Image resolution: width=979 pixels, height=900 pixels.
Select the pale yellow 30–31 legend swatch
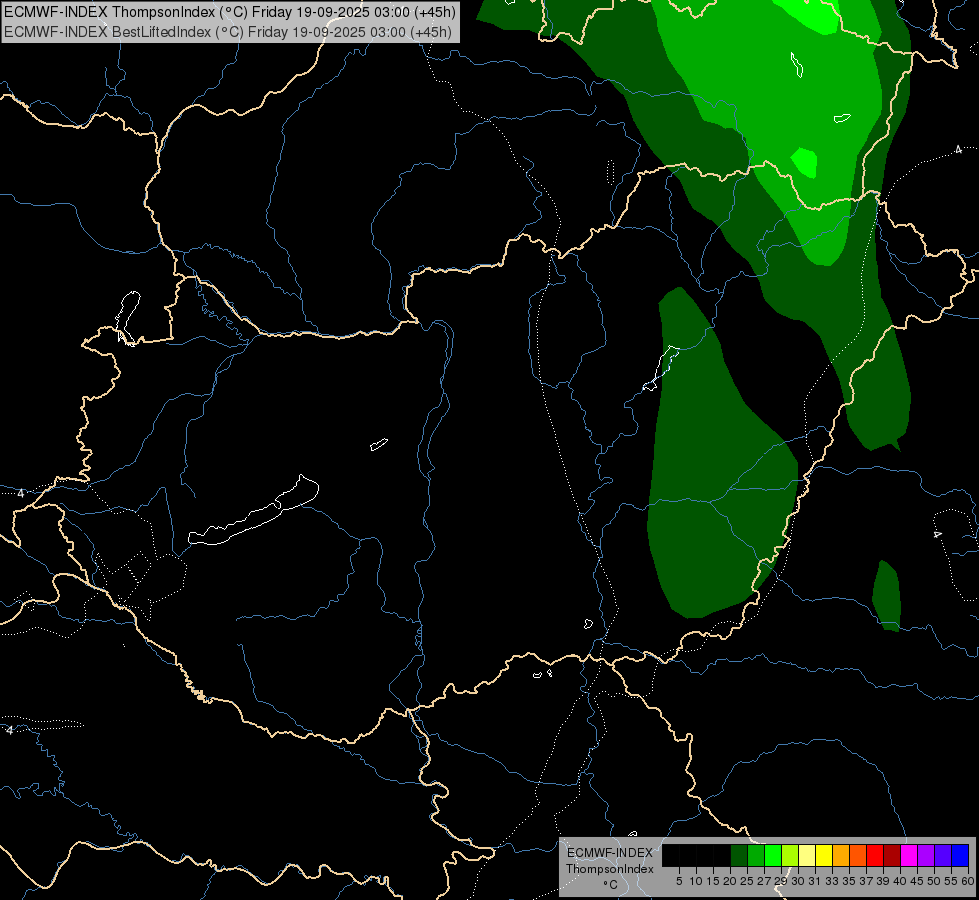point(807,855)
